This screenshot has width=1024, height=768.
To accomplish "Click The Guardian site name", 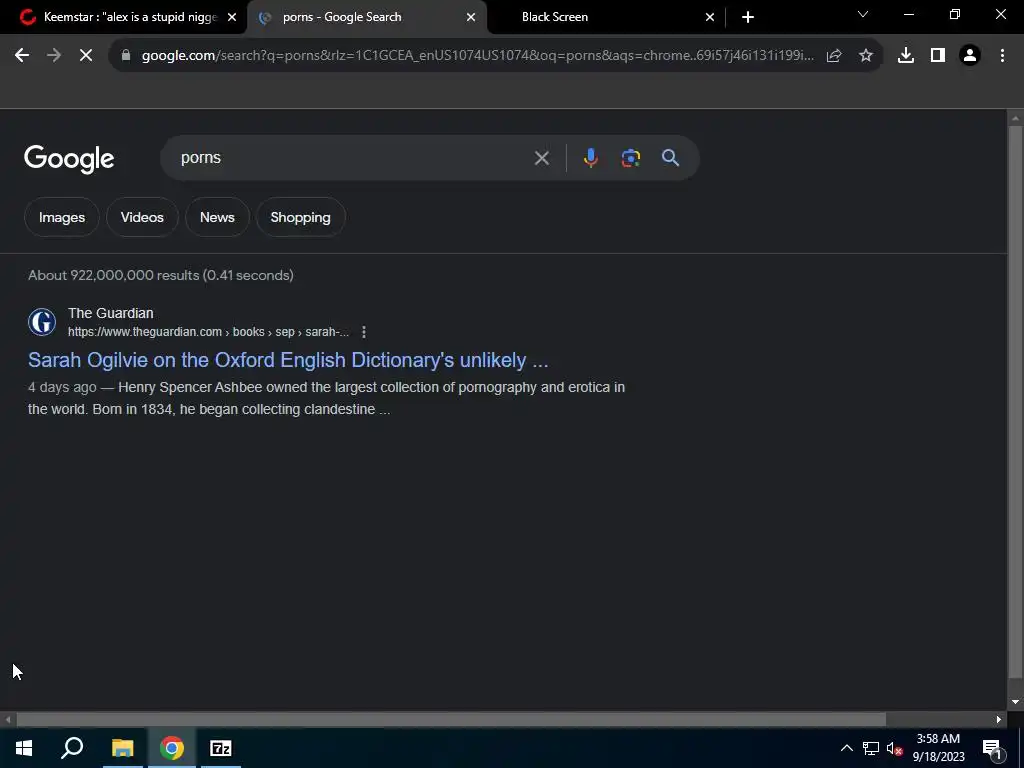I will [110, 313].
